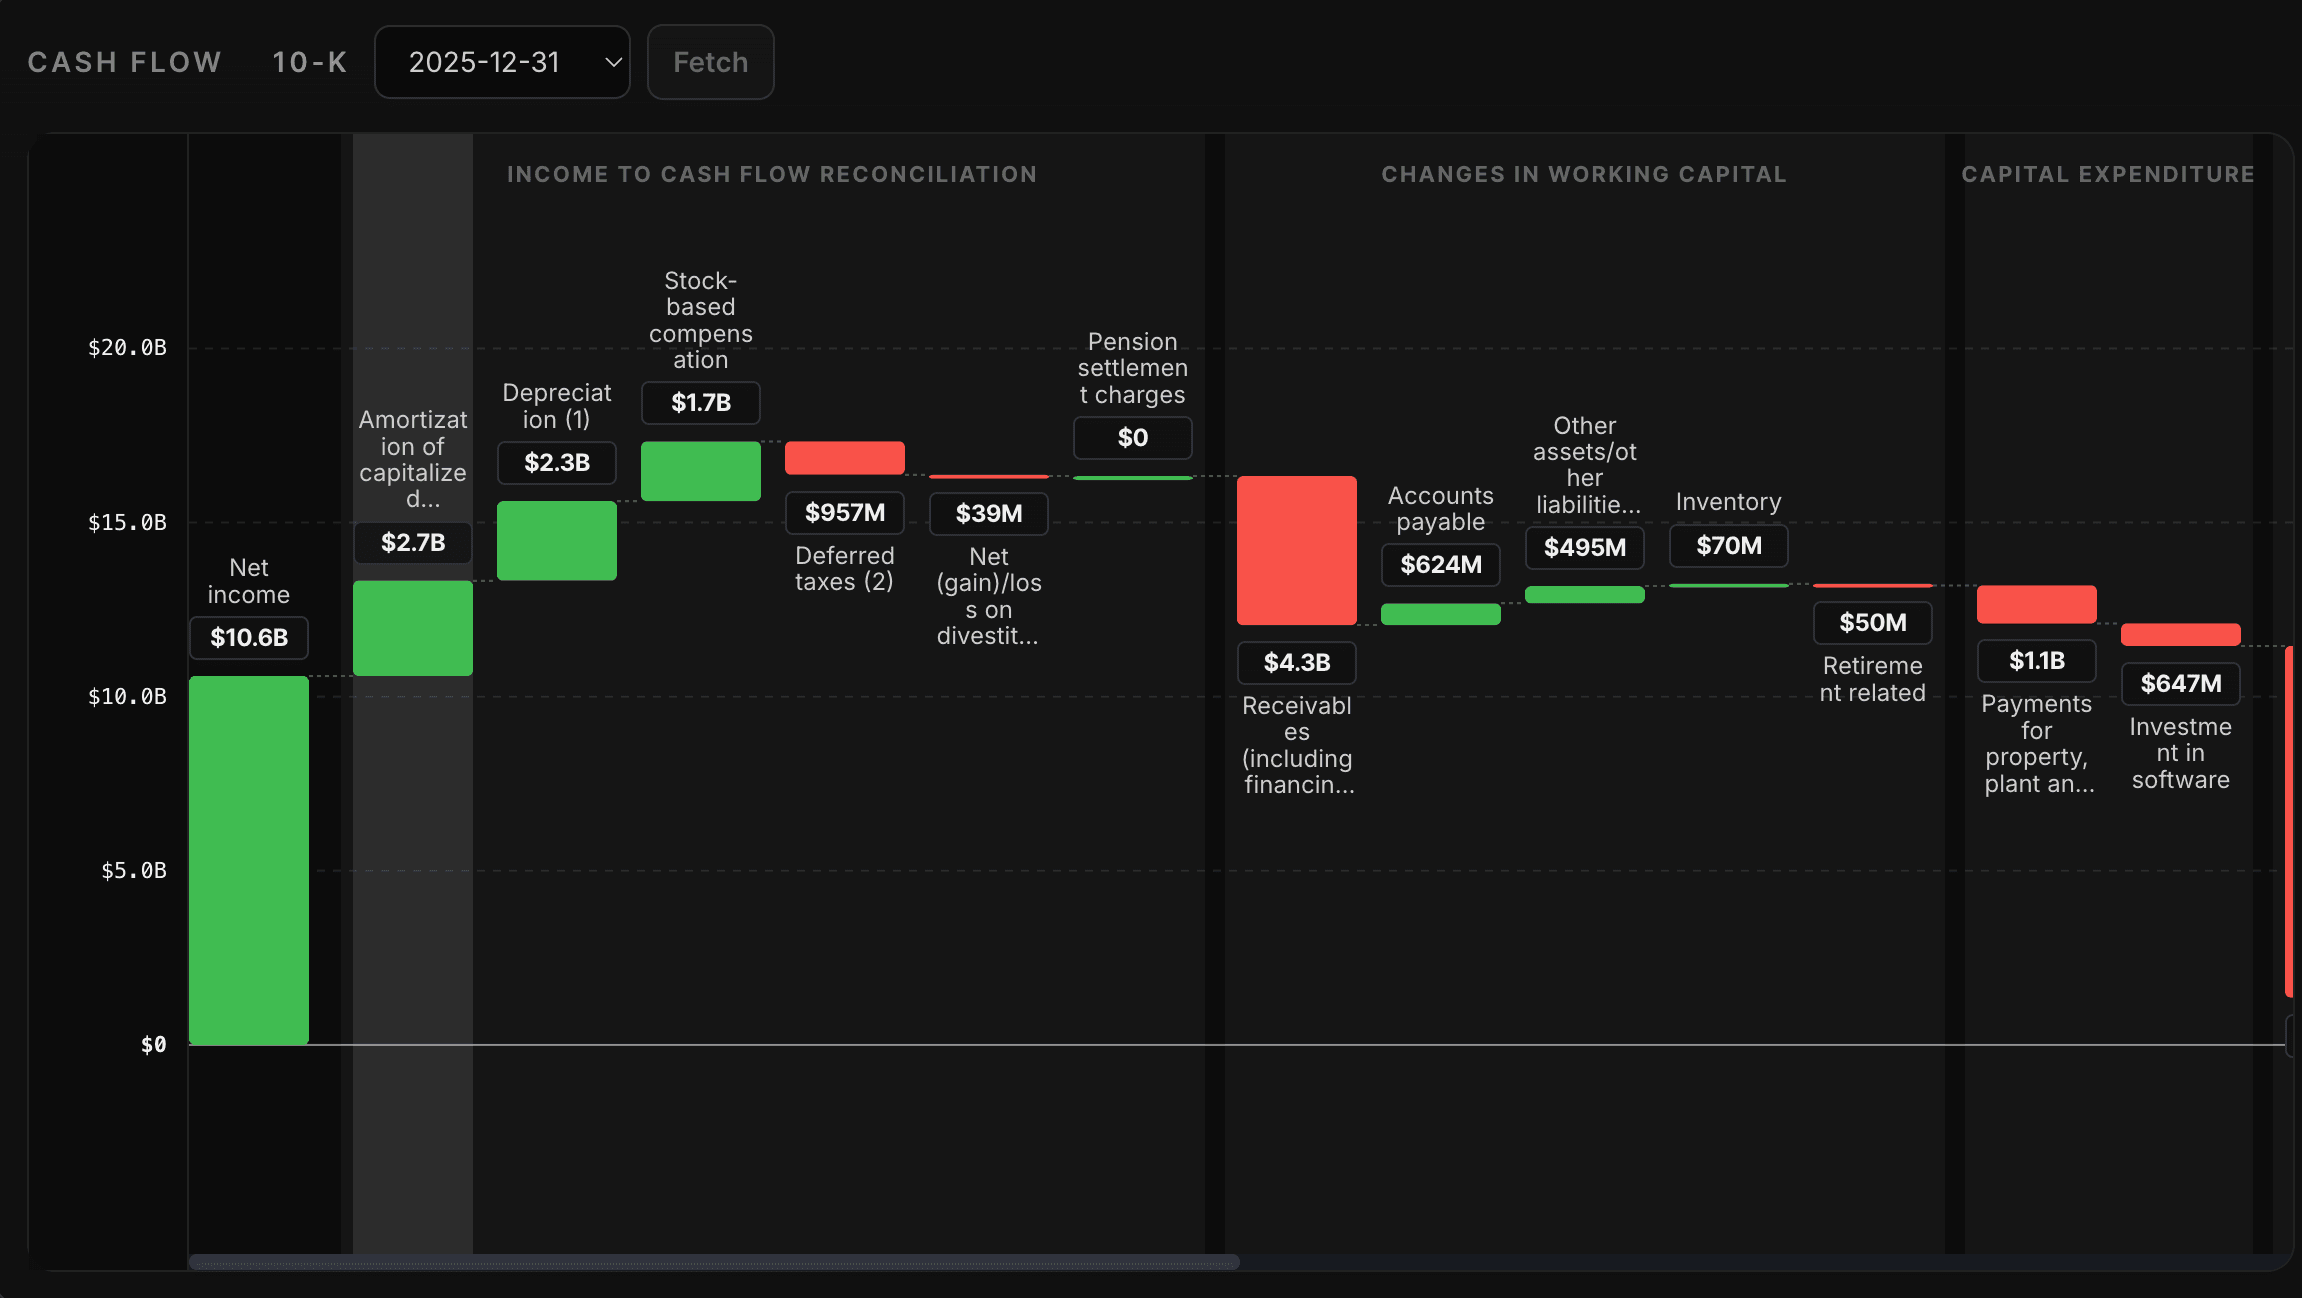Click the $70M Inventory value badge
Viewport: 2302px width, 1298px height.
(x=1728, y=545)
